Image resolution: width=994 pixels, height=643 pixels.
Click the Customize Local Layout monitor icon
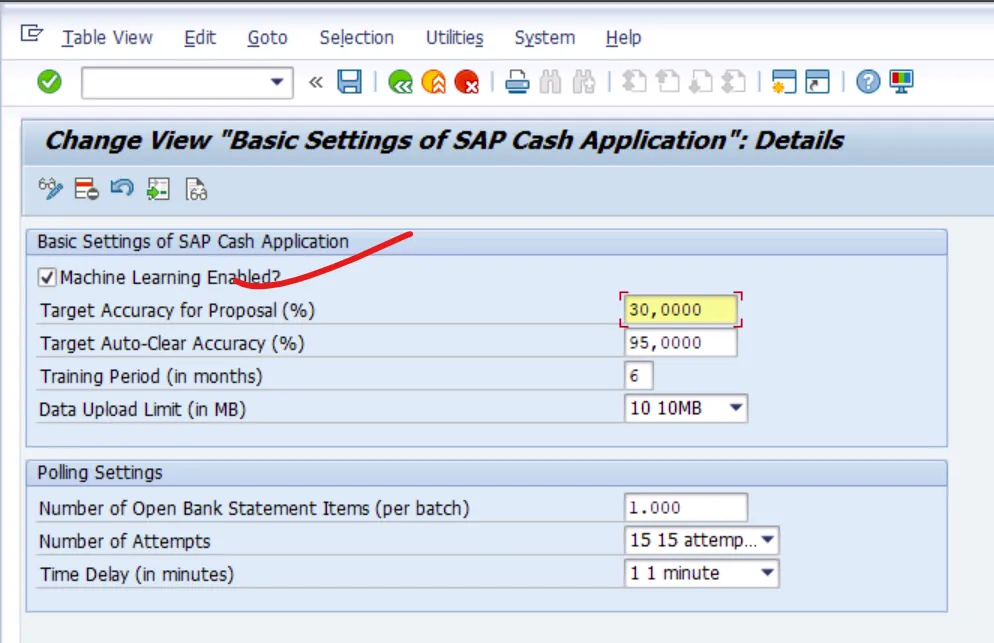[x=901, y=82]
